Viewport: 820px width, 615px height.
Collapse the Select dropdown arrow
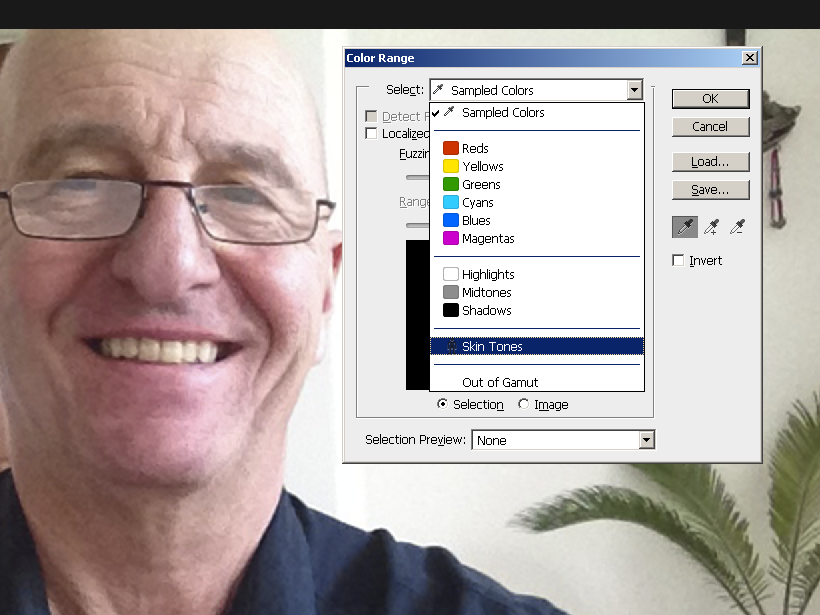[634, 90]
